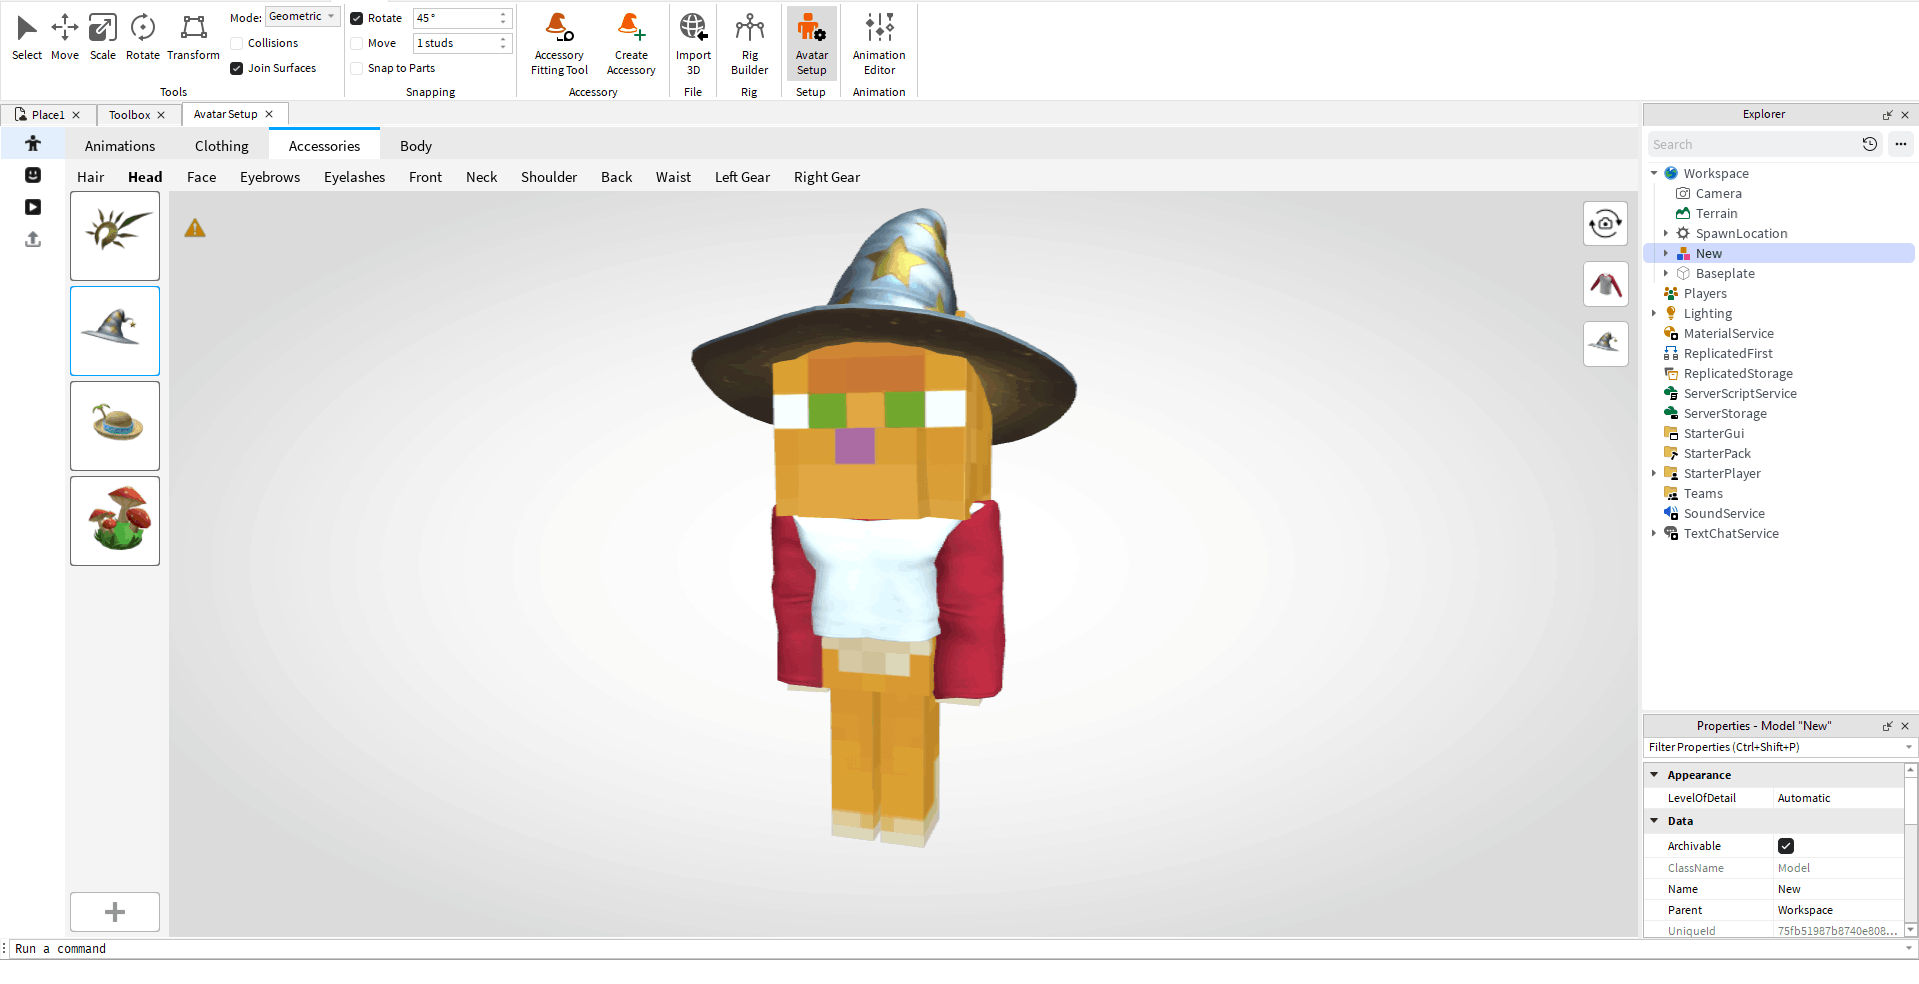This screenshot has width=1919, height=984.
Task: Collapse the Appearance properties section
Action: (x=1654, y=775)
